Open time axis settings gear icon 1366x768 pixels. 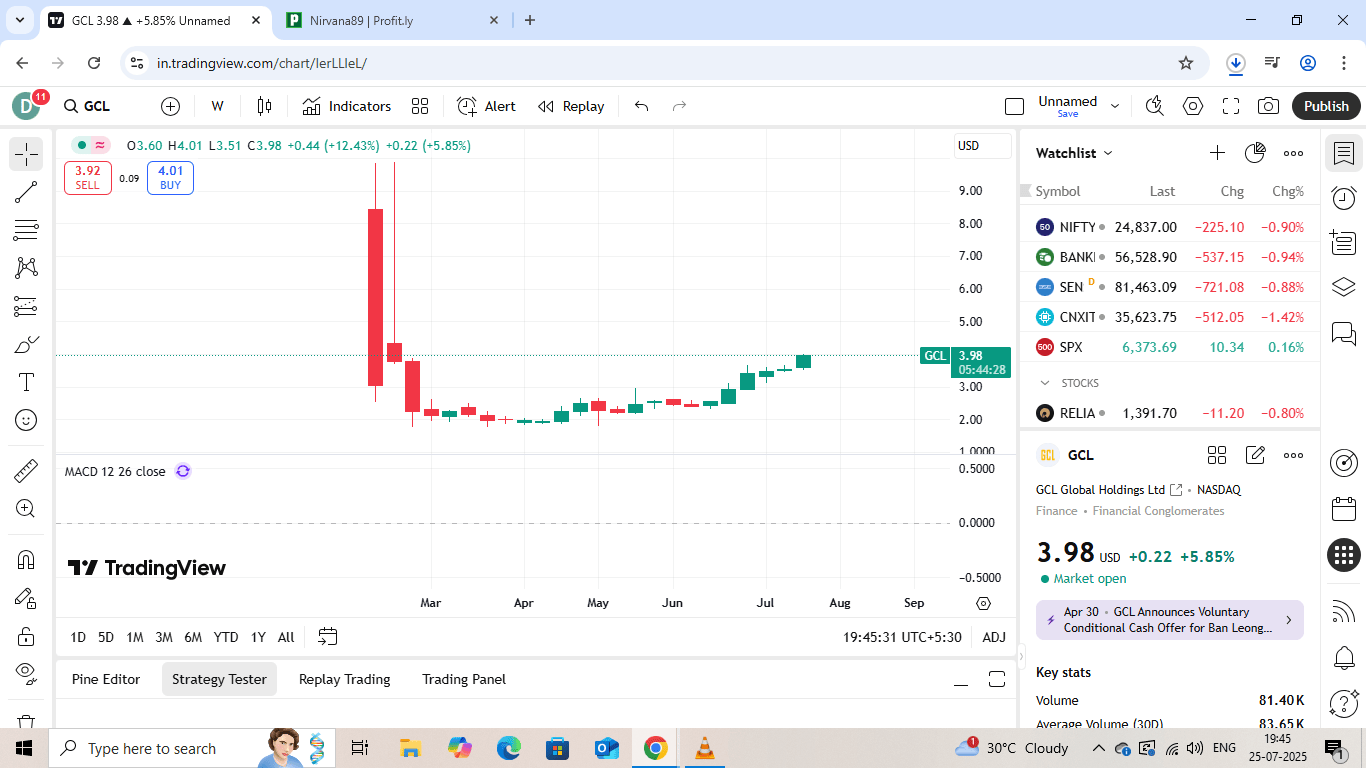click(983, 603)
